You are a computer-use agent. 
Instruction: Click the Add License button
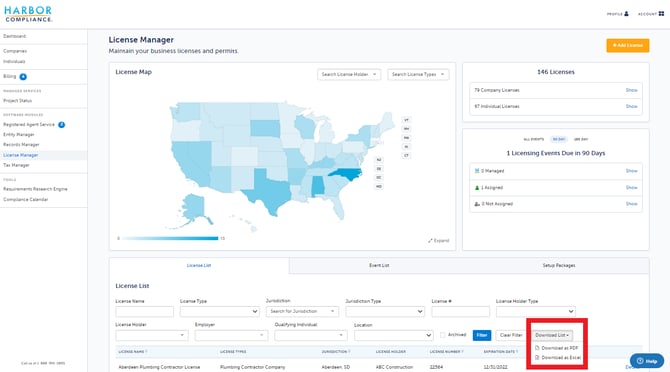(628, 45)
